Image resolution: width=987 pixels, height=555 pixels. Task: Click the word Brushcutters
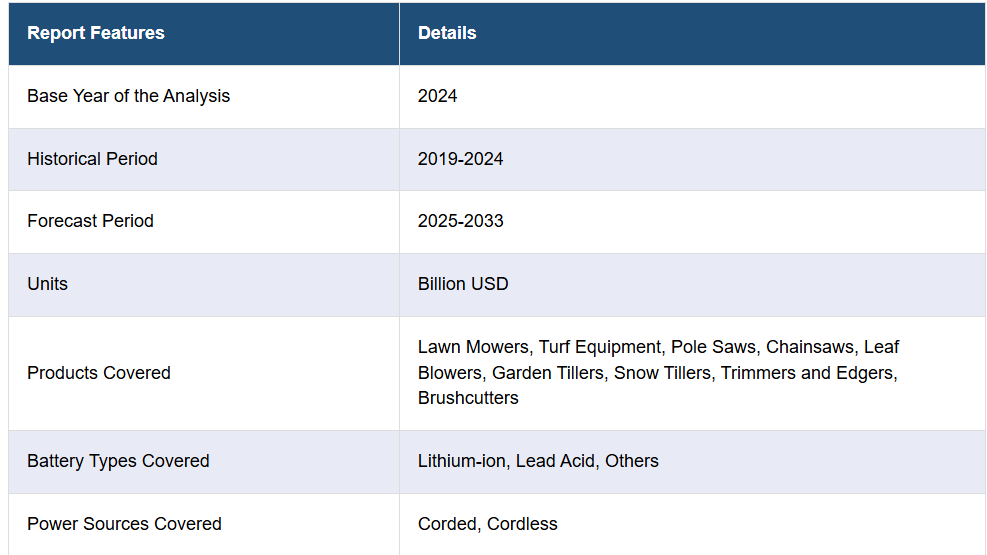point(468,398)
